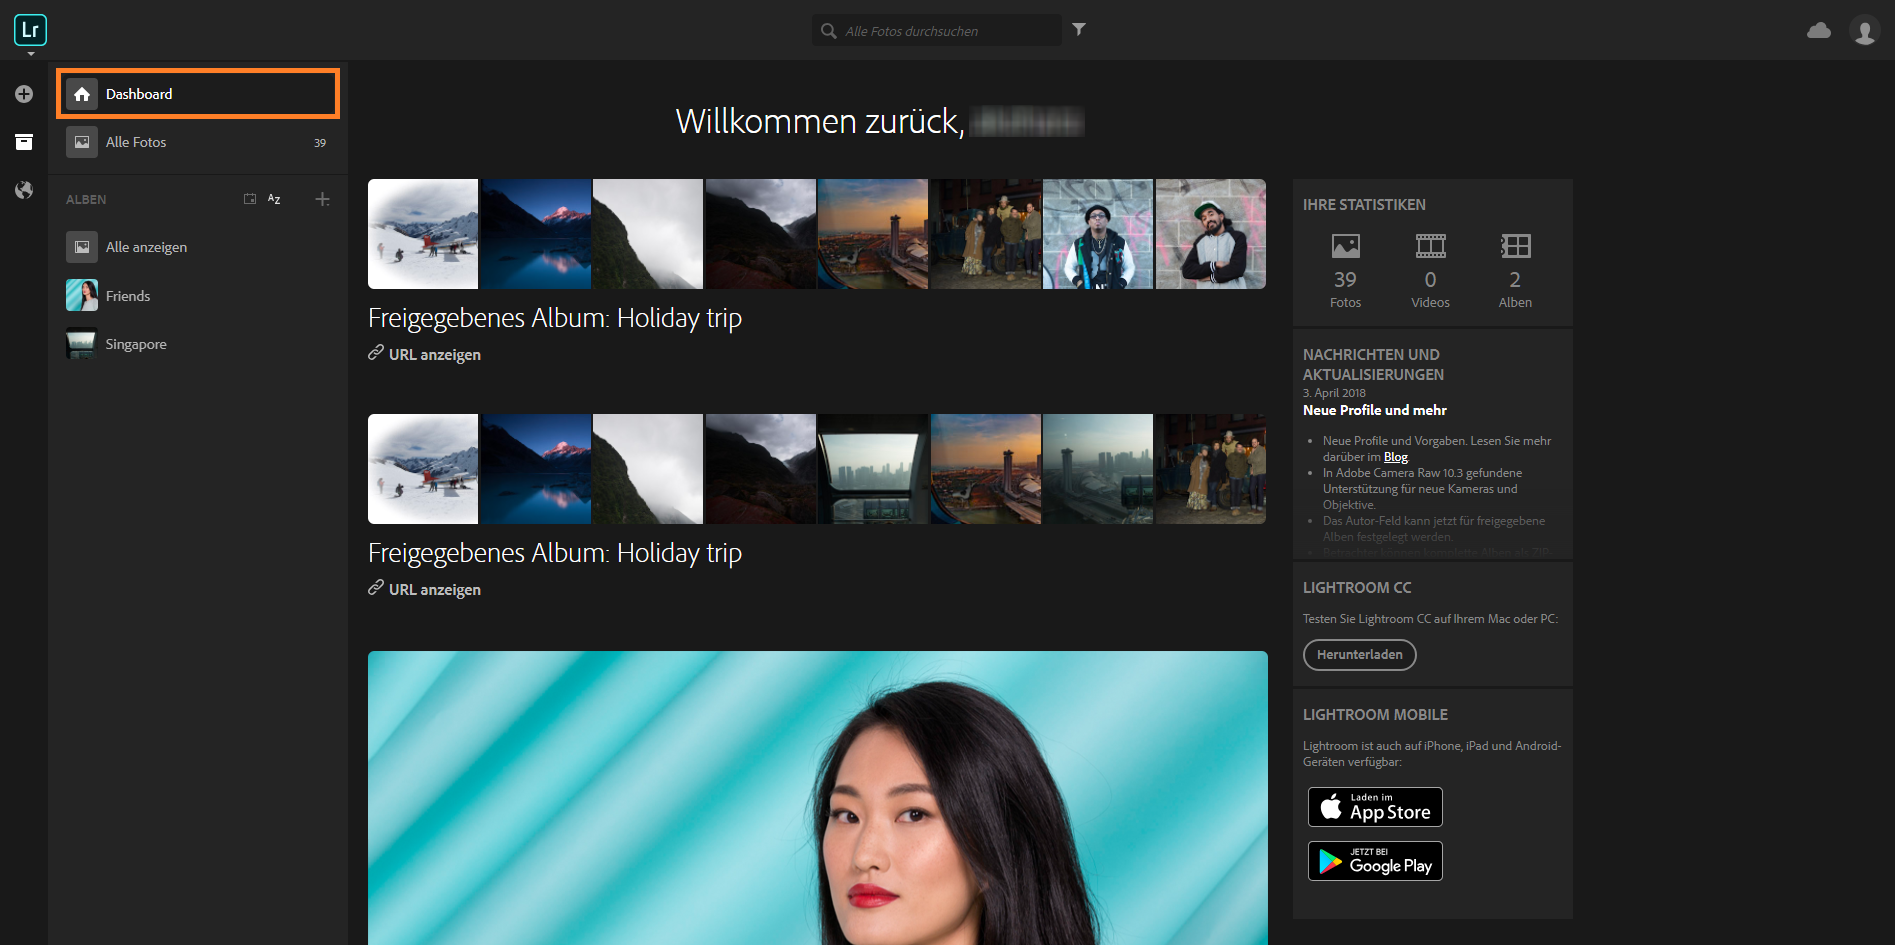The image size is (1895, 945).
Task: Click the home icon beside Dashboard
Action: pos(82,94)
